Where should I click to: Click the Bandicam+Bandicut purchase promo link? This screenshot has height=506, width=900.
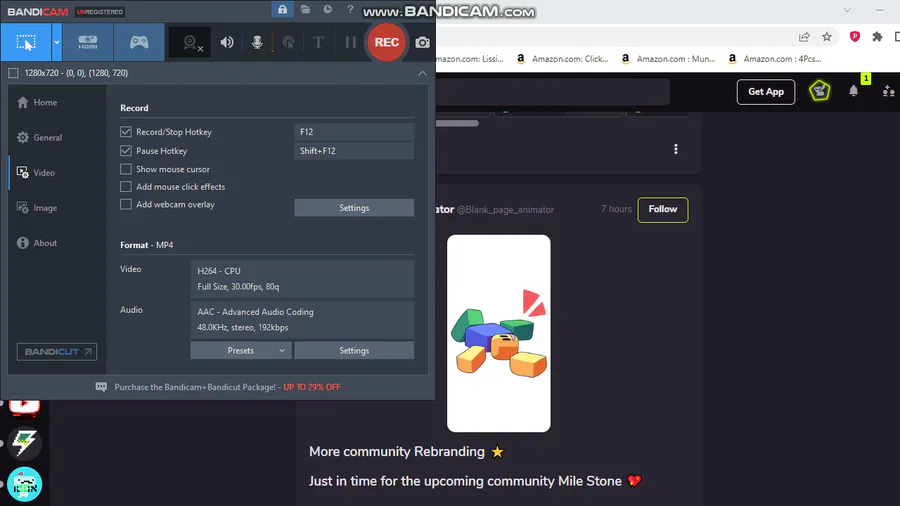227,387
